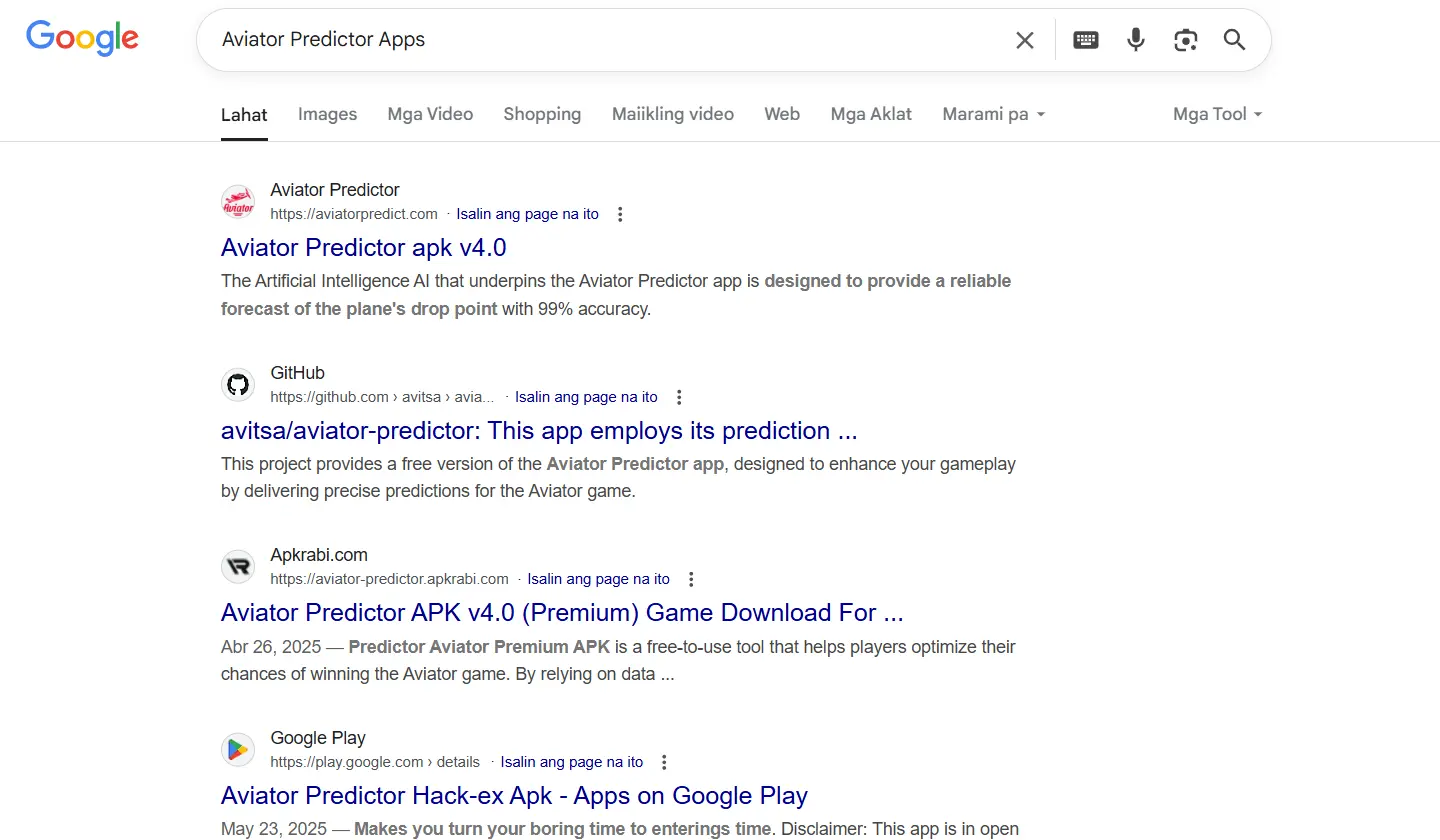The height and width of the screenshot is (840, 1440).
Task: Click the Google Play result favicon
Action: [238, 750]
